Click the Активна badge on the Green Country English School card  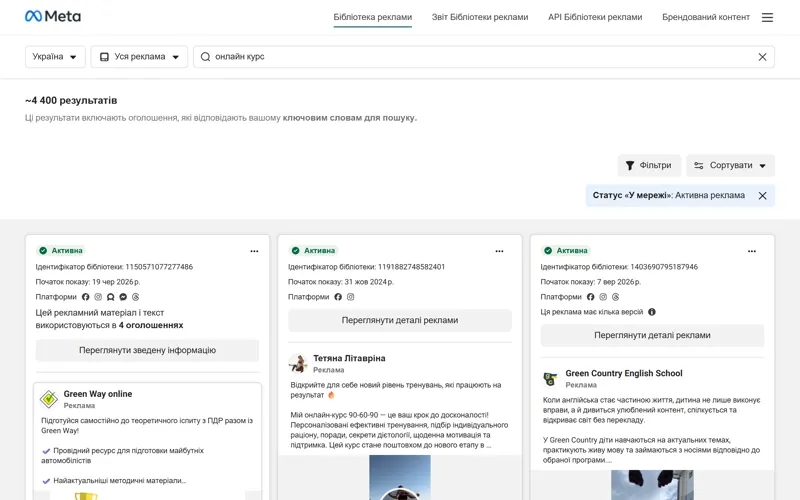click(566, 251)
